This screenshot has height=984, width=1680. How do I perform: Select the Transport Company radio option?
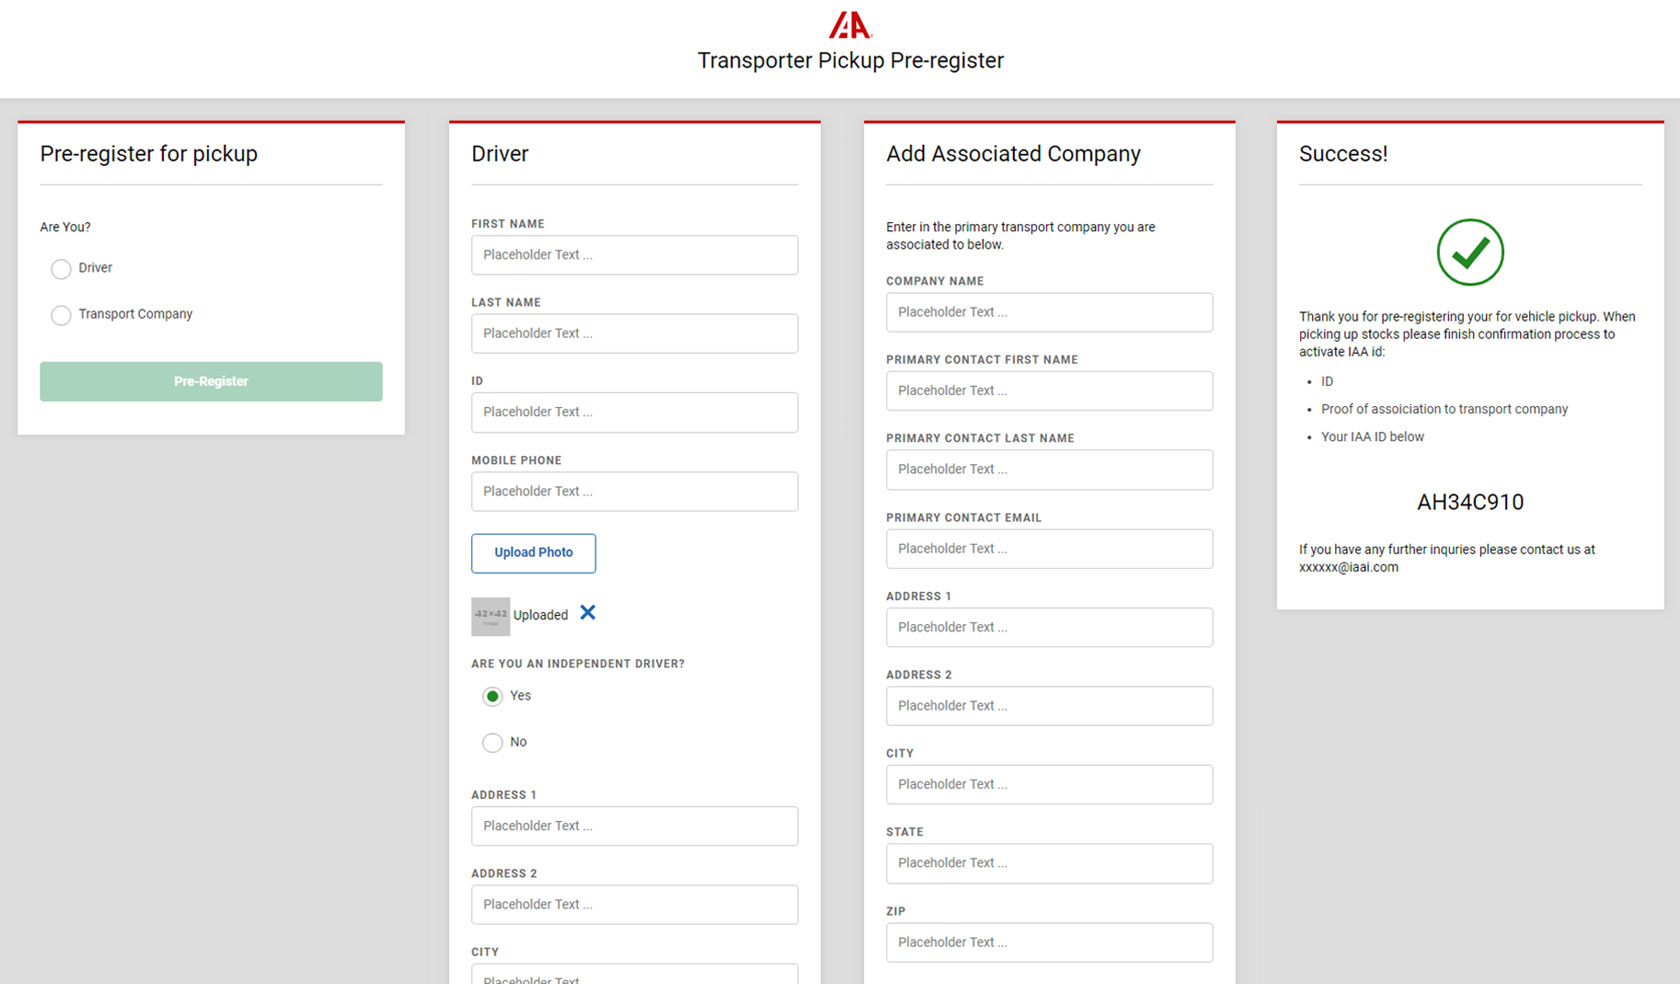coord(61,315)
